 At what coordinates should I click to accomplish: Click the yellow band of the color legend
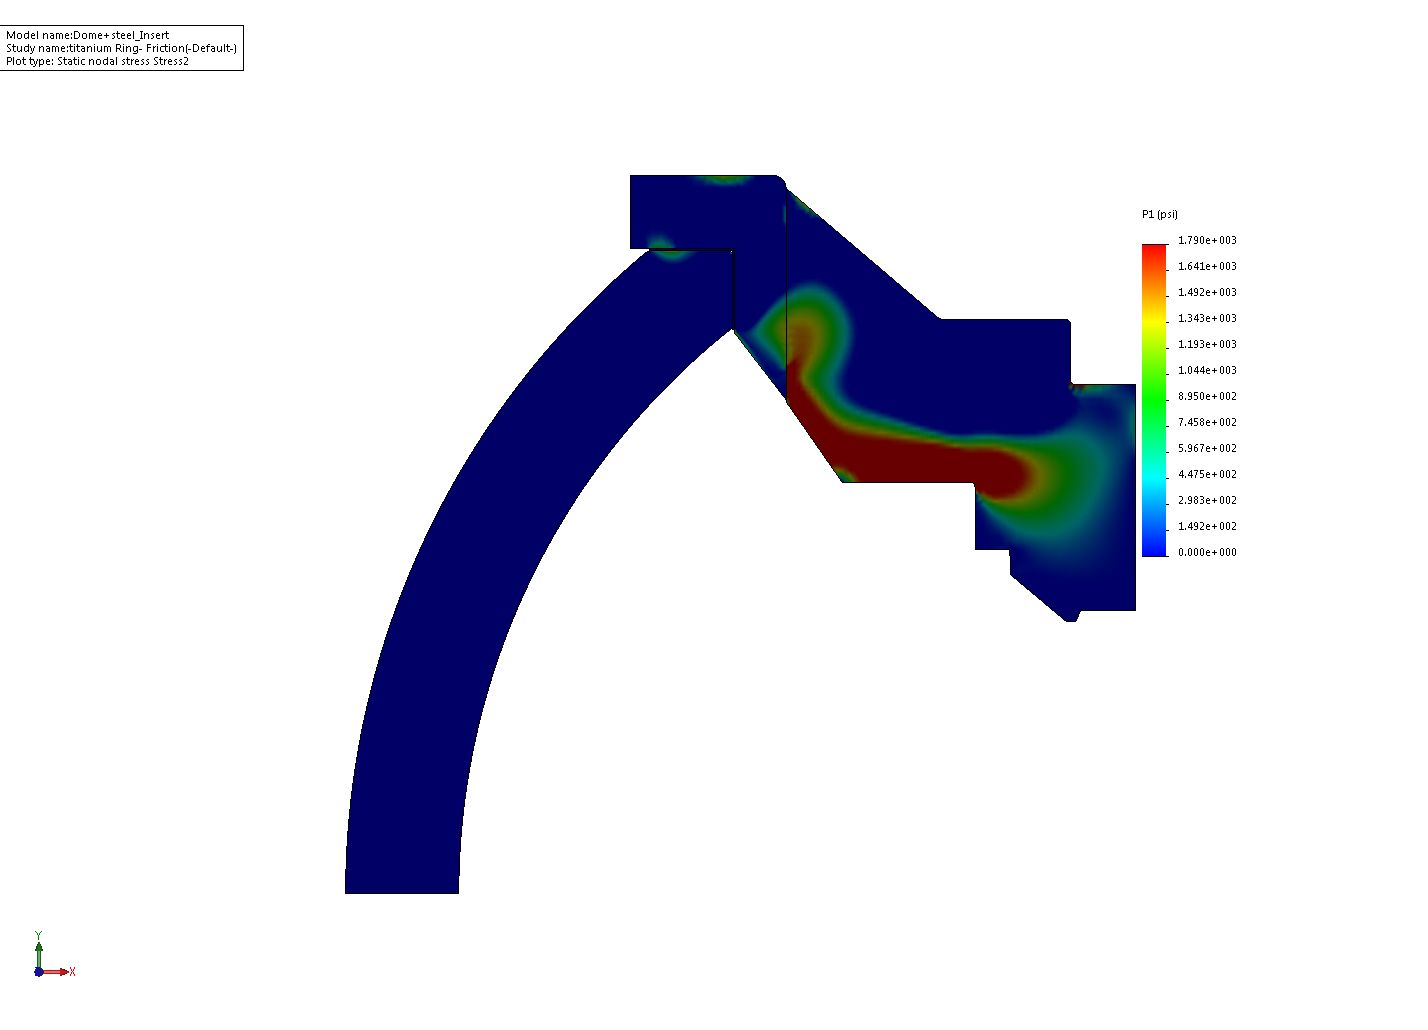click(x=1154, y=320)
